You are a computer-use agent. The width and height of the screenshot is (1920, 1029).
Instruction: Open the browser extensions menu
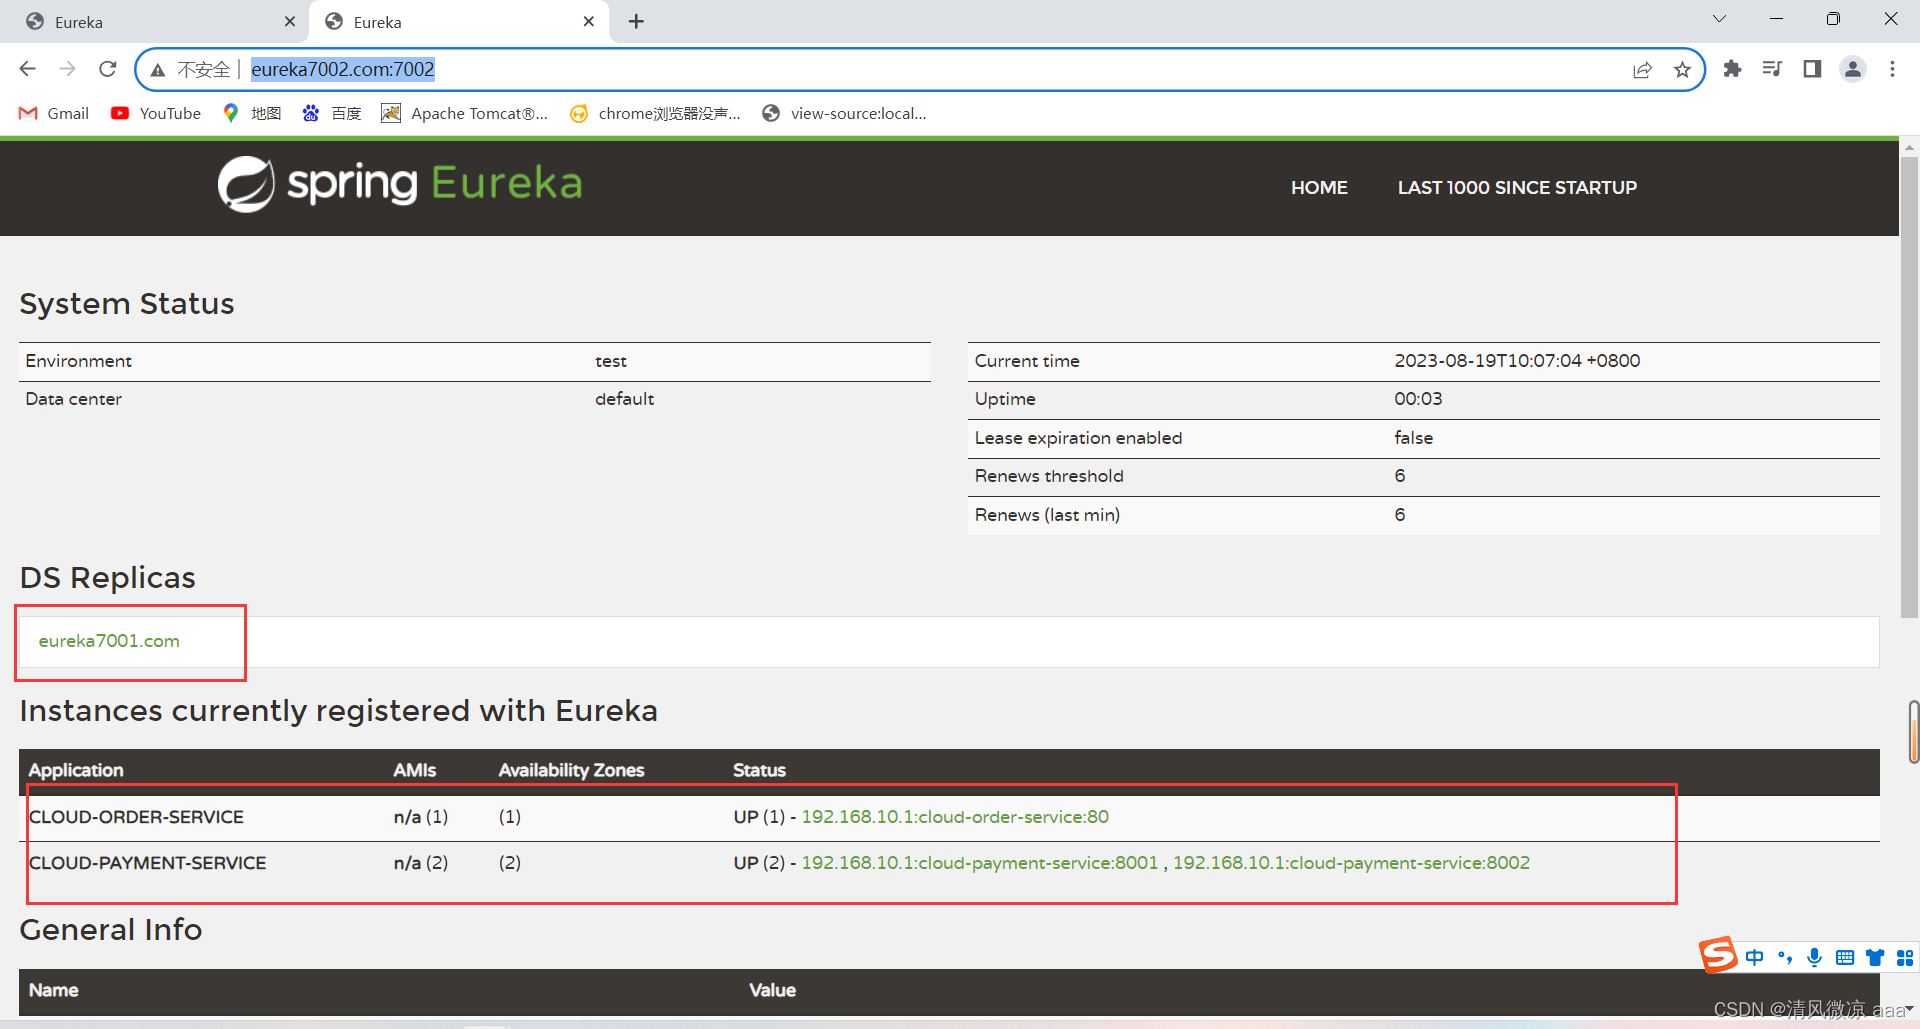pyautogui.click(x=1732, y=69)
